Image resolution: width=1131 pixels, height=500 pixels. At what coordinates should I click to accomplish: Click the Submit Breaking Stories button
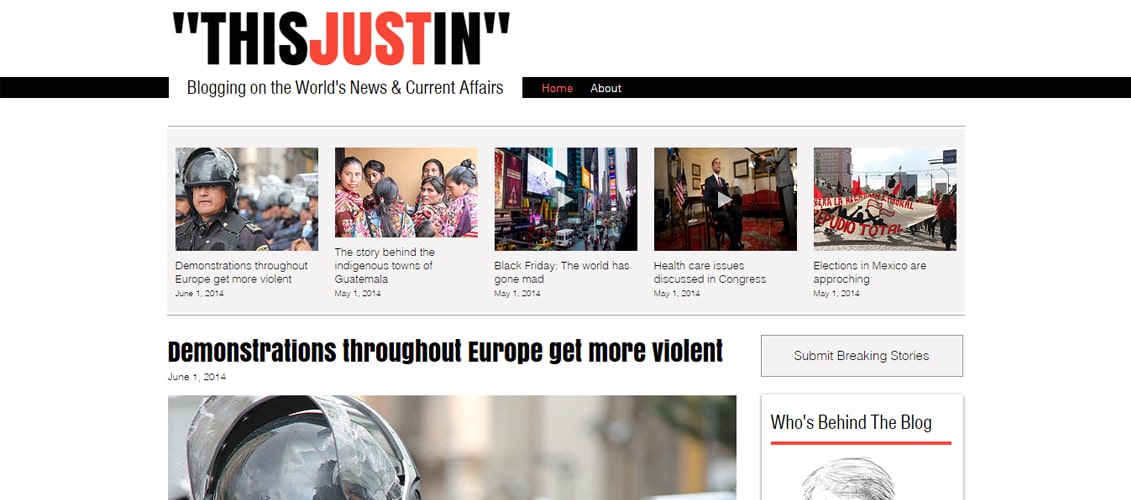862,356
